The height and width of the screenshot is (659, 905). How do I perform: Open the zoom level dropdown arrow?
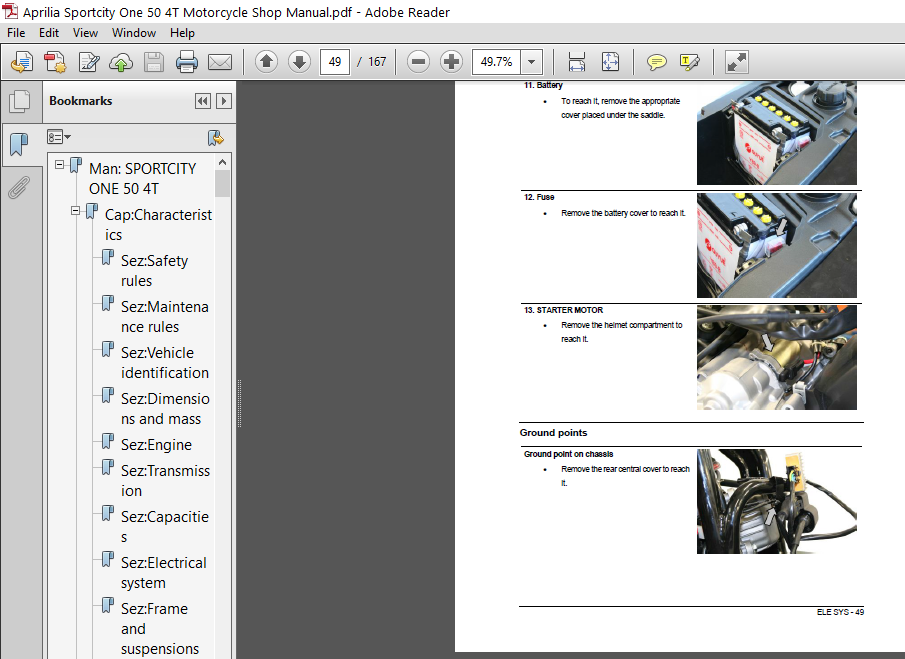[x=532, y=62]
